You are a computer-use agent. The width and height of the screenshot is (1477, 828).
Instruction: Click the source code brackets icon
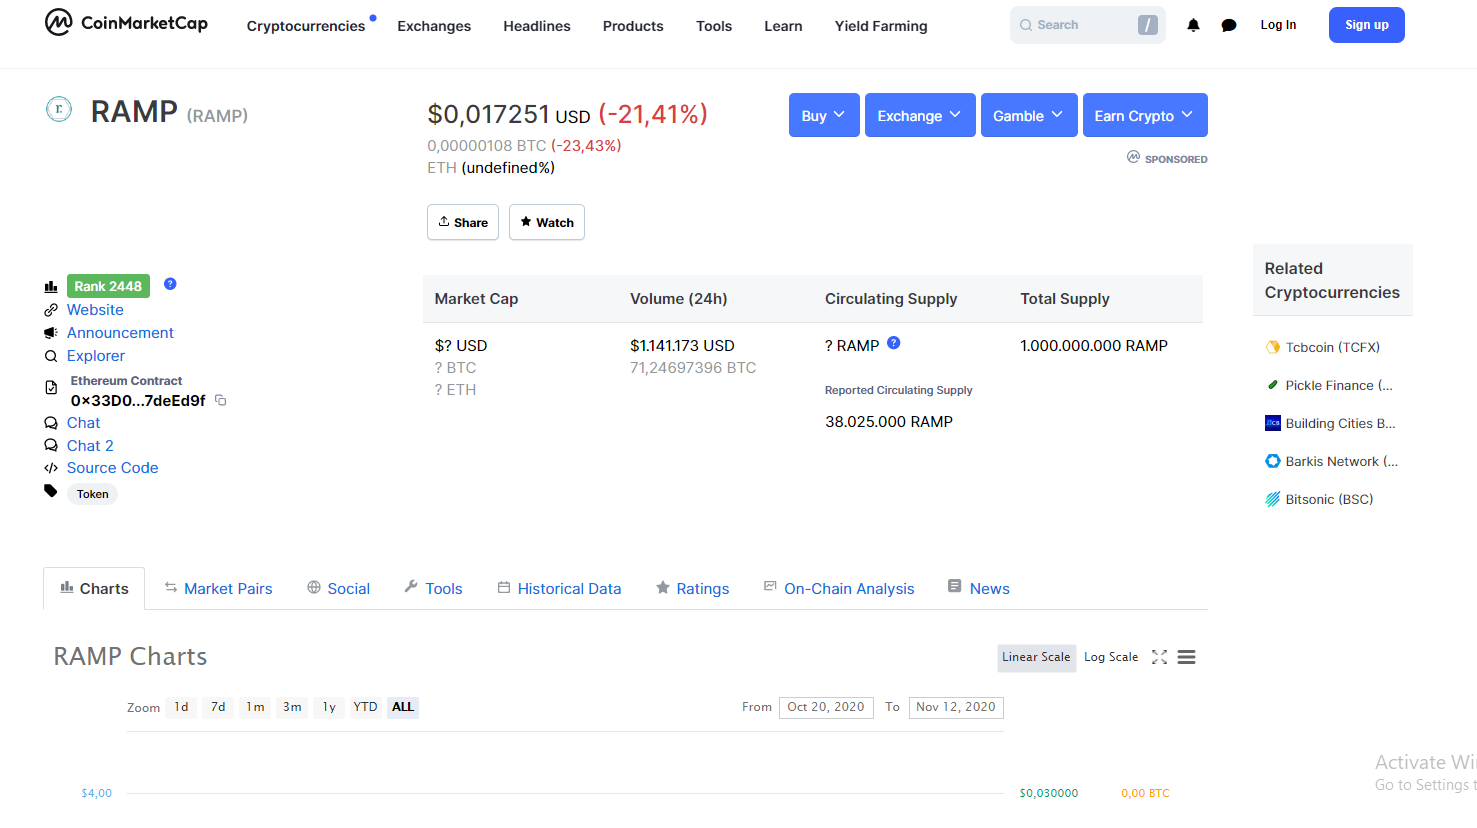coord(51,468)
